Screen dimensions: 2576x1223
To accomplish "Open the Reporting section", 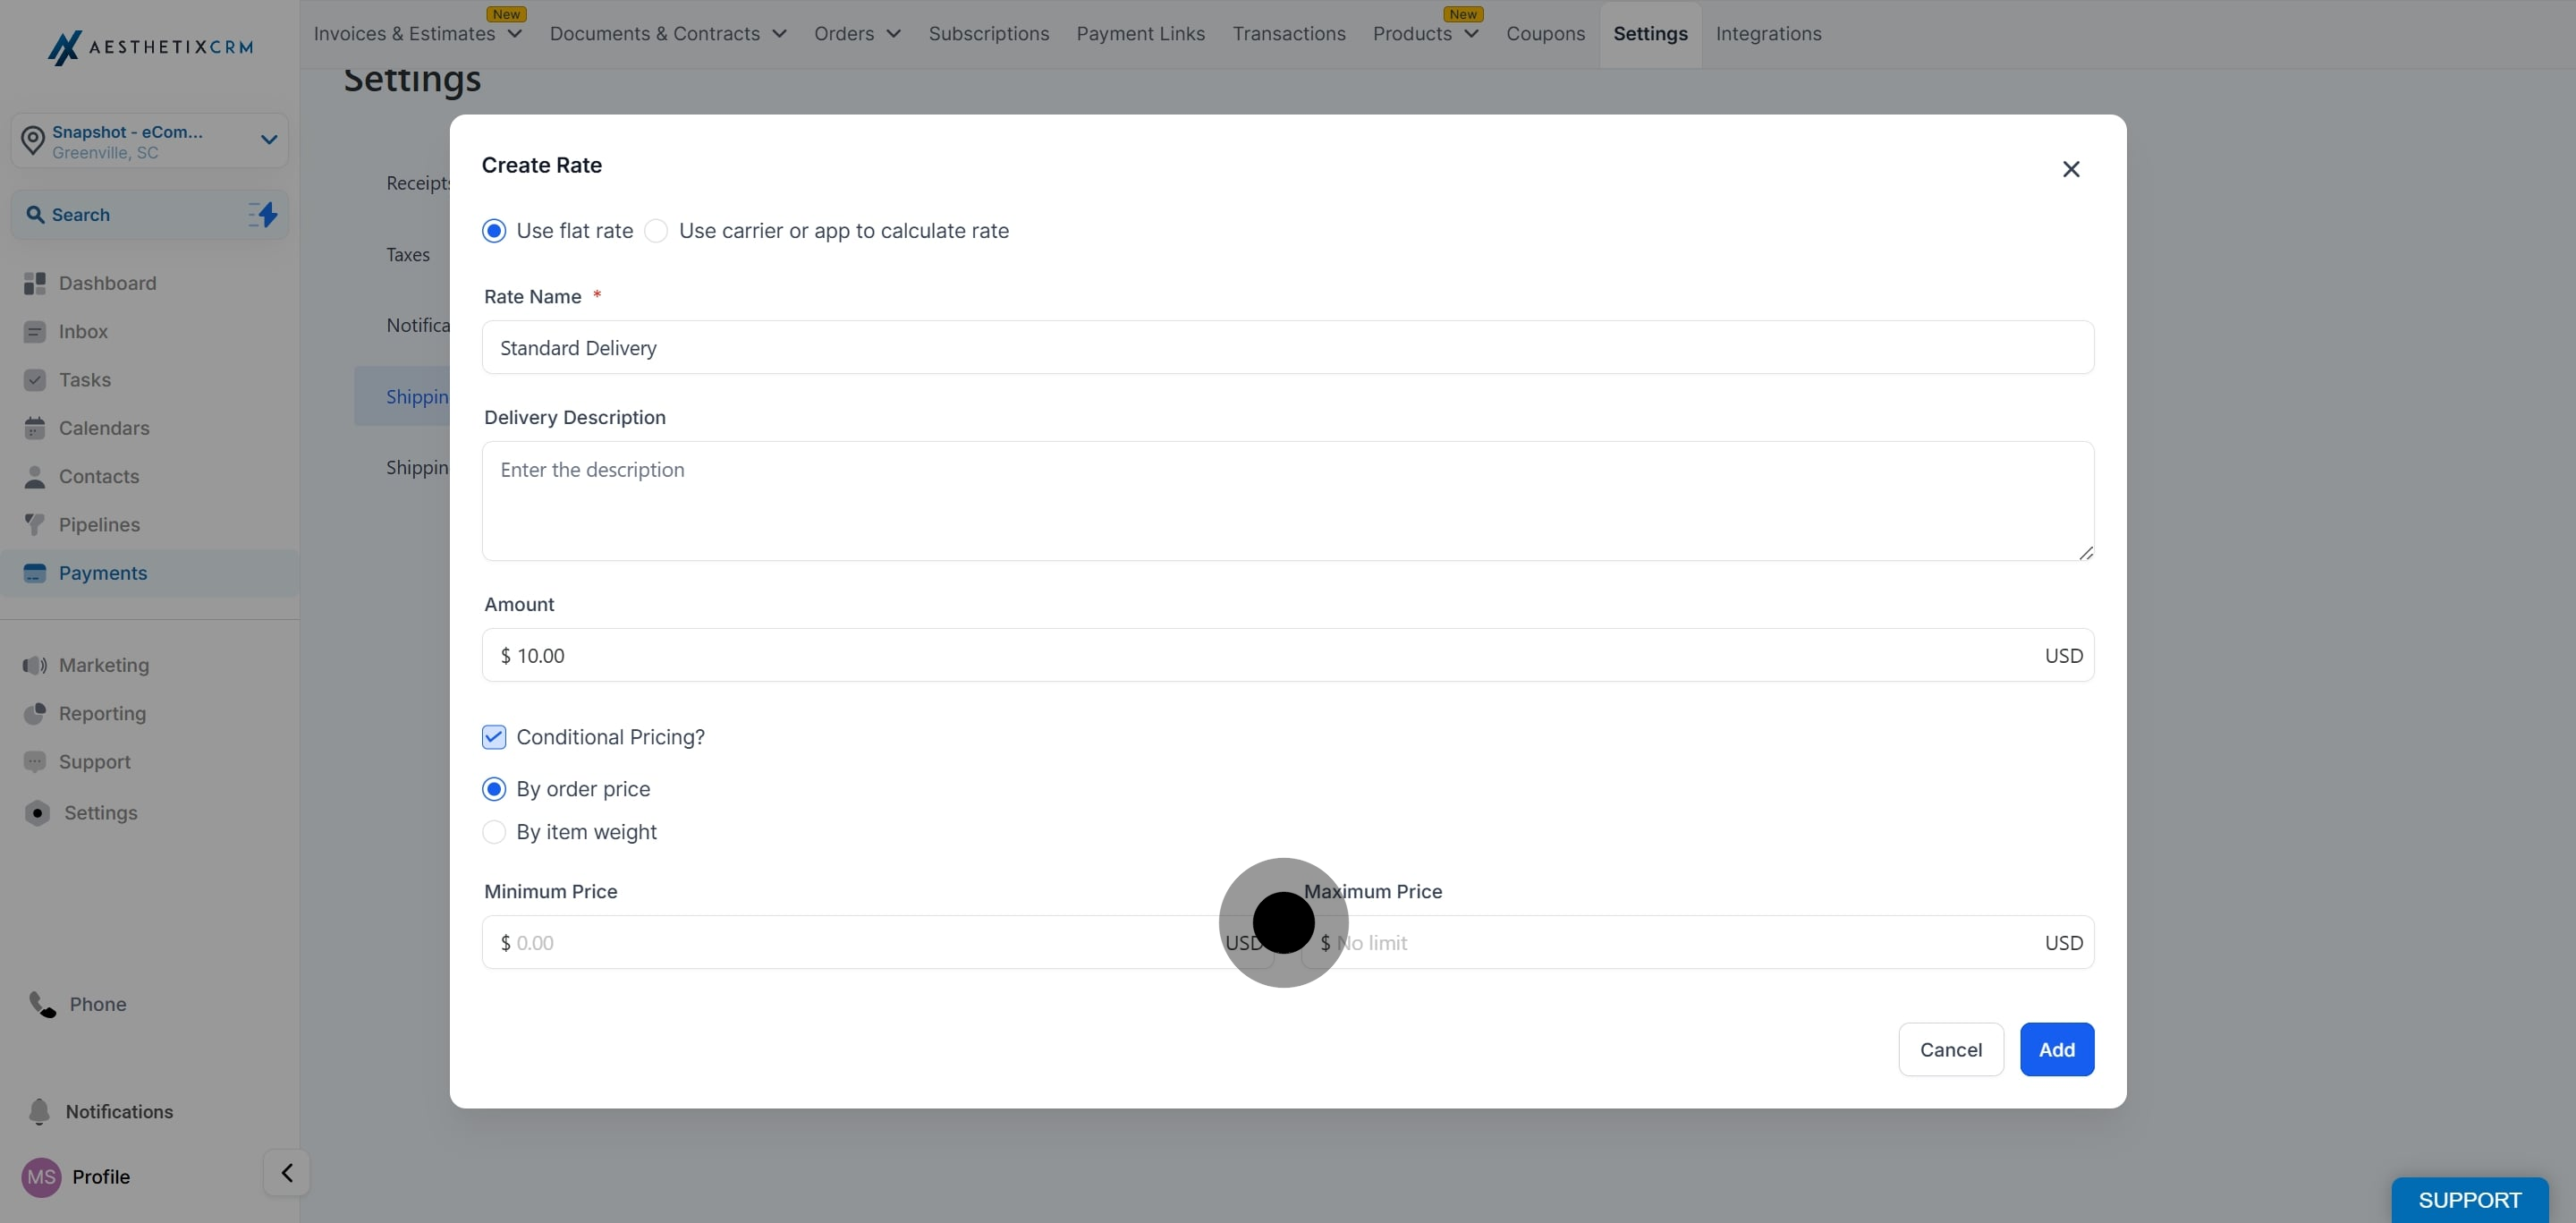I will [102, 713].
